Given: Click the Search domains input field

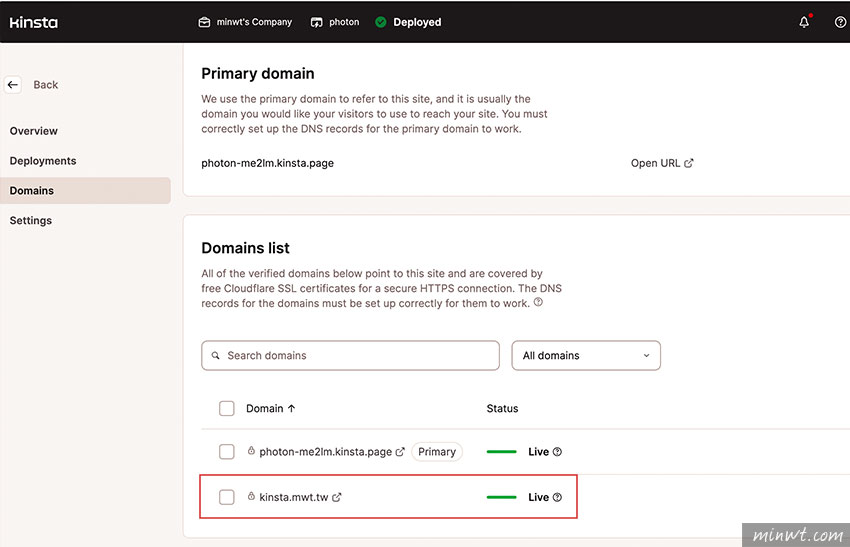Looking at the screenshot, I should pyautogui.click(x=350, y=356).
